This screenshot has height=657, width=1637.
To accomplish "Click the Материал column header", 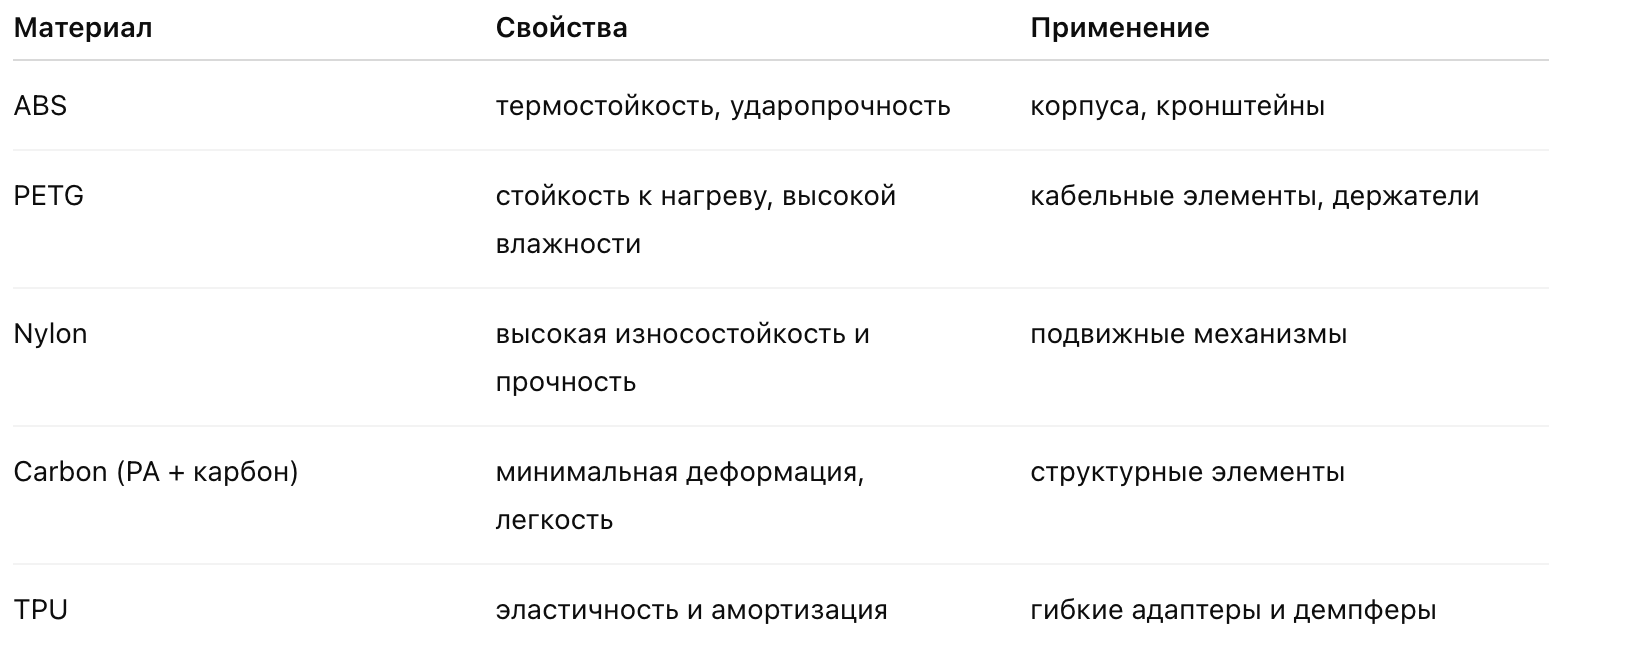I will tap(83, 28).
